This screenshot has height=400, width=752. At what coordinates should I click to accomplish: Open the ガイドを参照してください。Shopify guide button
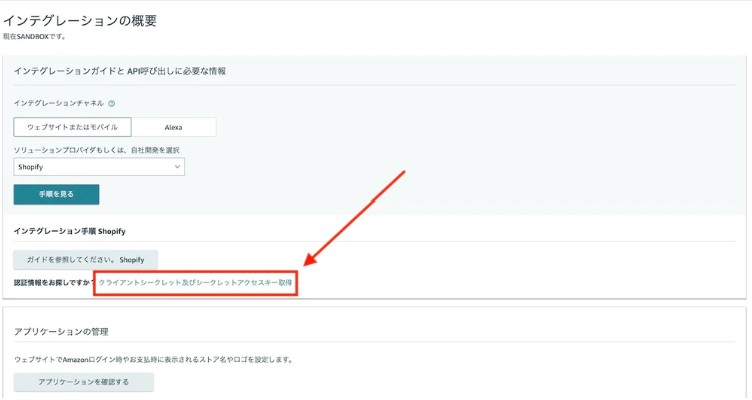pos(85,259)
